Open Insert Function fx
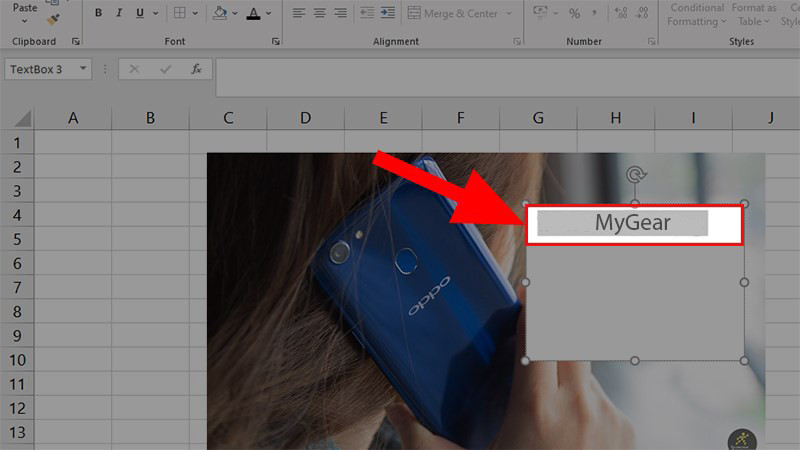Screen dimensions: 800x450 click(196, 69)
